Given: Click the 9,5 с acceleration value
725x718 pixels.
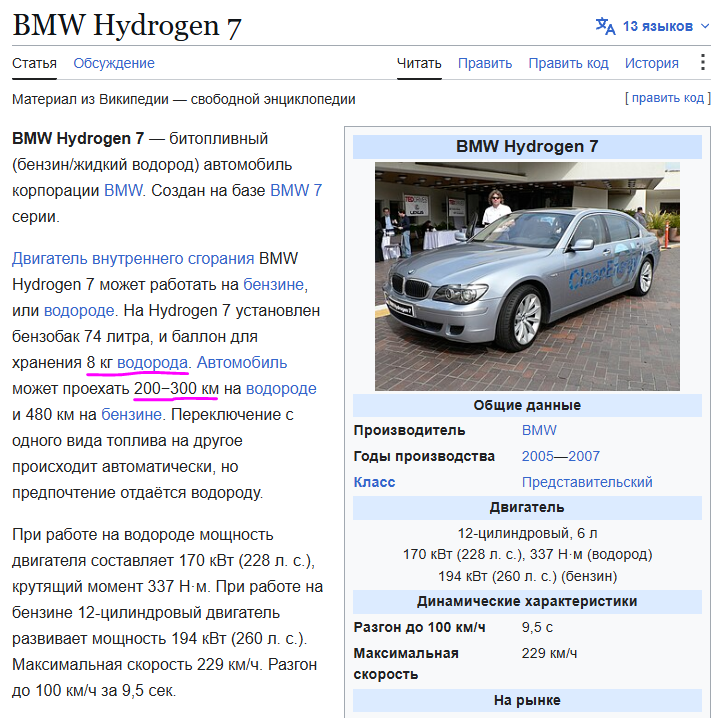Looking at the screenshot, I should click(x=537, y=627).
